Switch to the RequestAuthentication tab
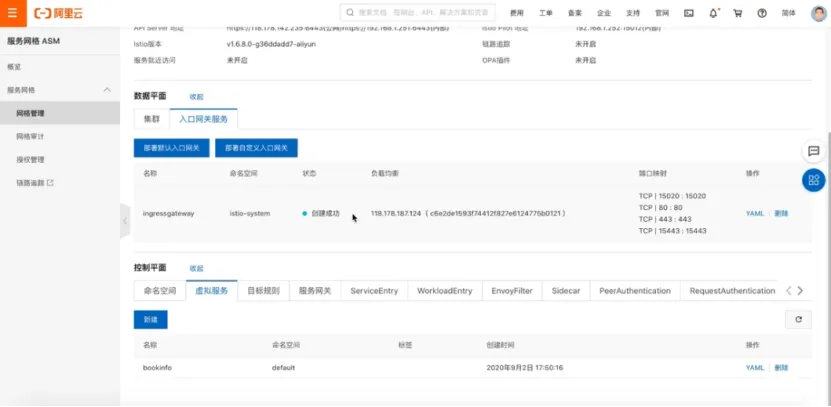The height and width of the screenshot is (407, 831). [732, 291]
